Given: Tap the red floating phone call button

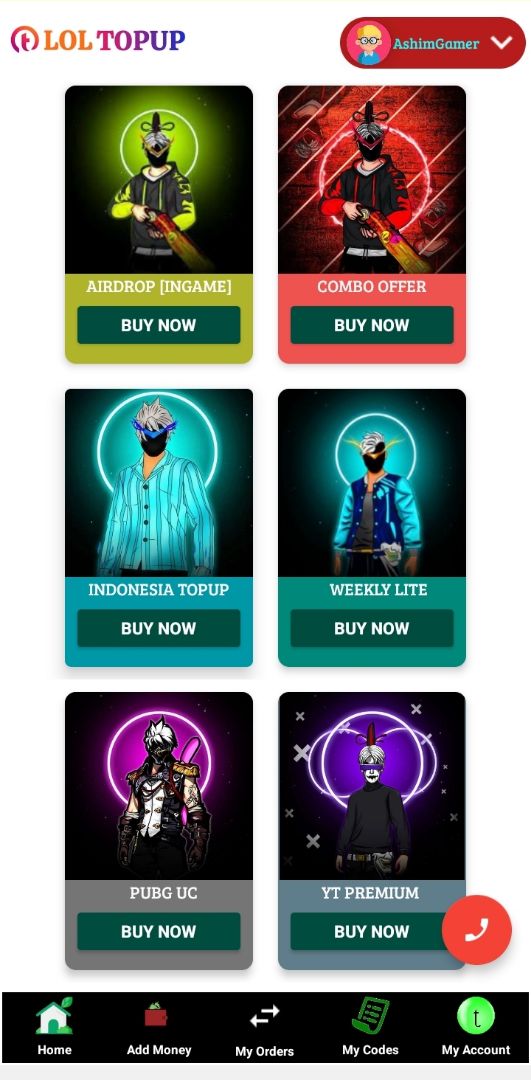Looking at the screenshot, I should point(477,930).
